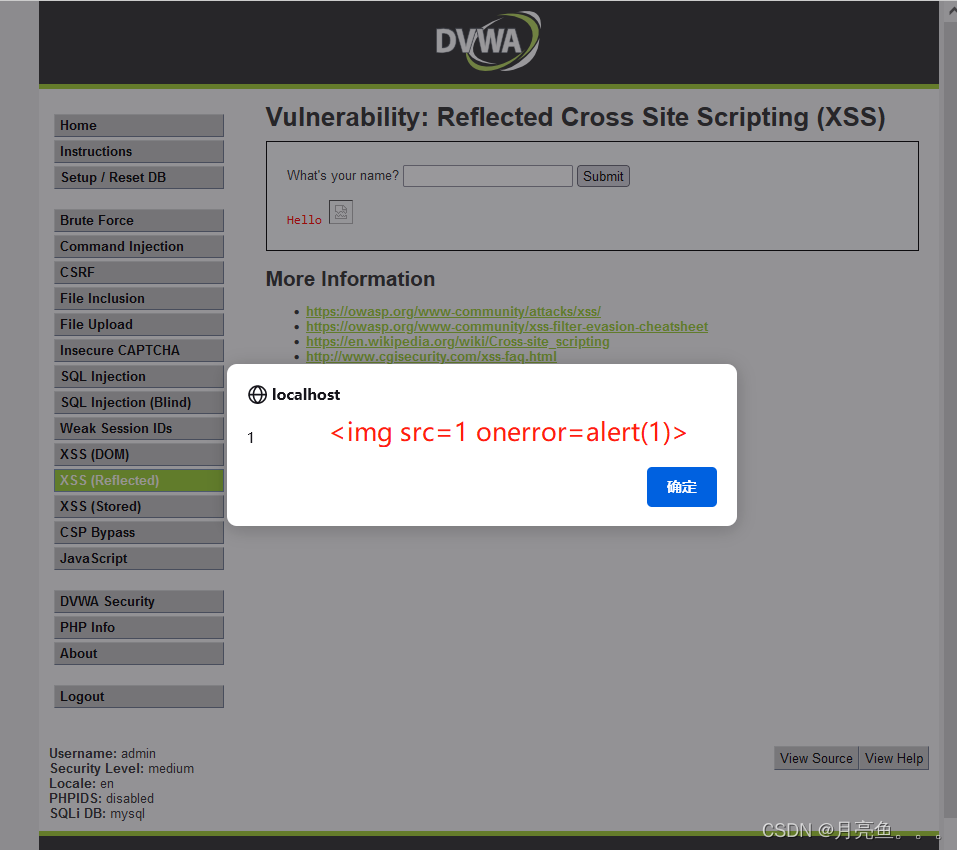Open the PHP Info page
Screen dimensions: 957x850
click(x=139, y=627)
